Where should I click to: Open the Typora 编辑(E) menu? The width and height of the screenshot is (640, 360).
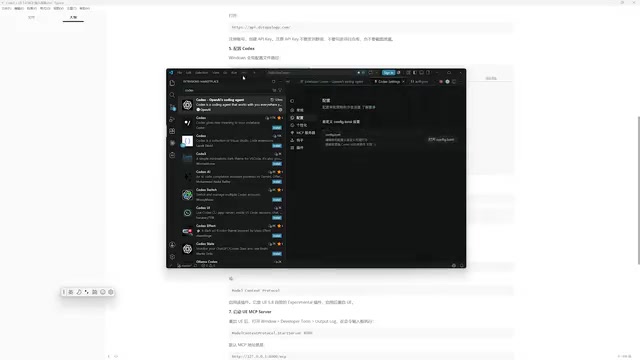point(19,8)
